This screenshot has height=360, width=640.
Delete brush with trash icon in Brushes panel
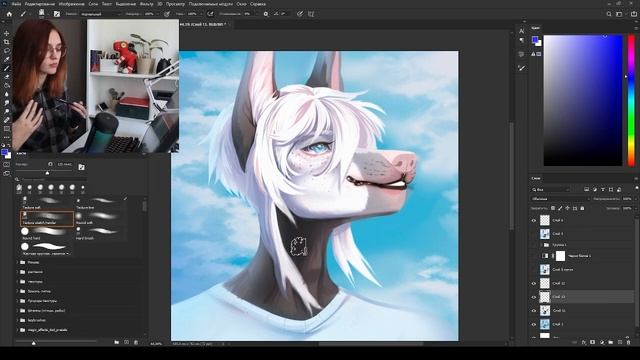[x=136, y=342]
